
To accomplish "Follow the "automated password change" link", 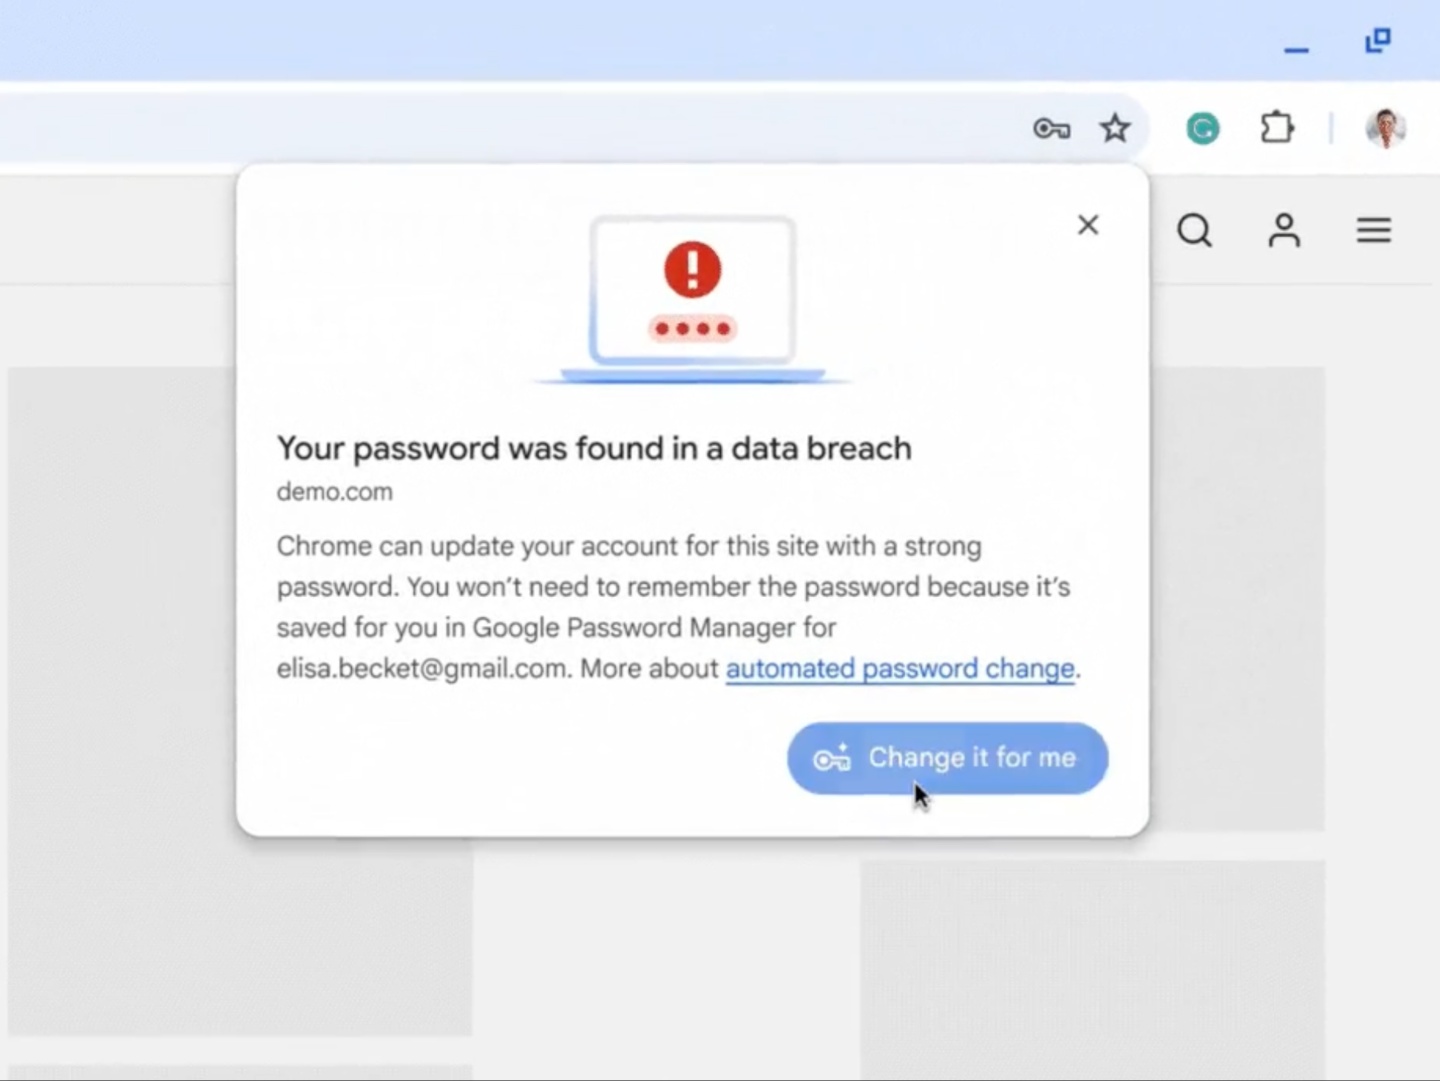I will tap(900, 668).
